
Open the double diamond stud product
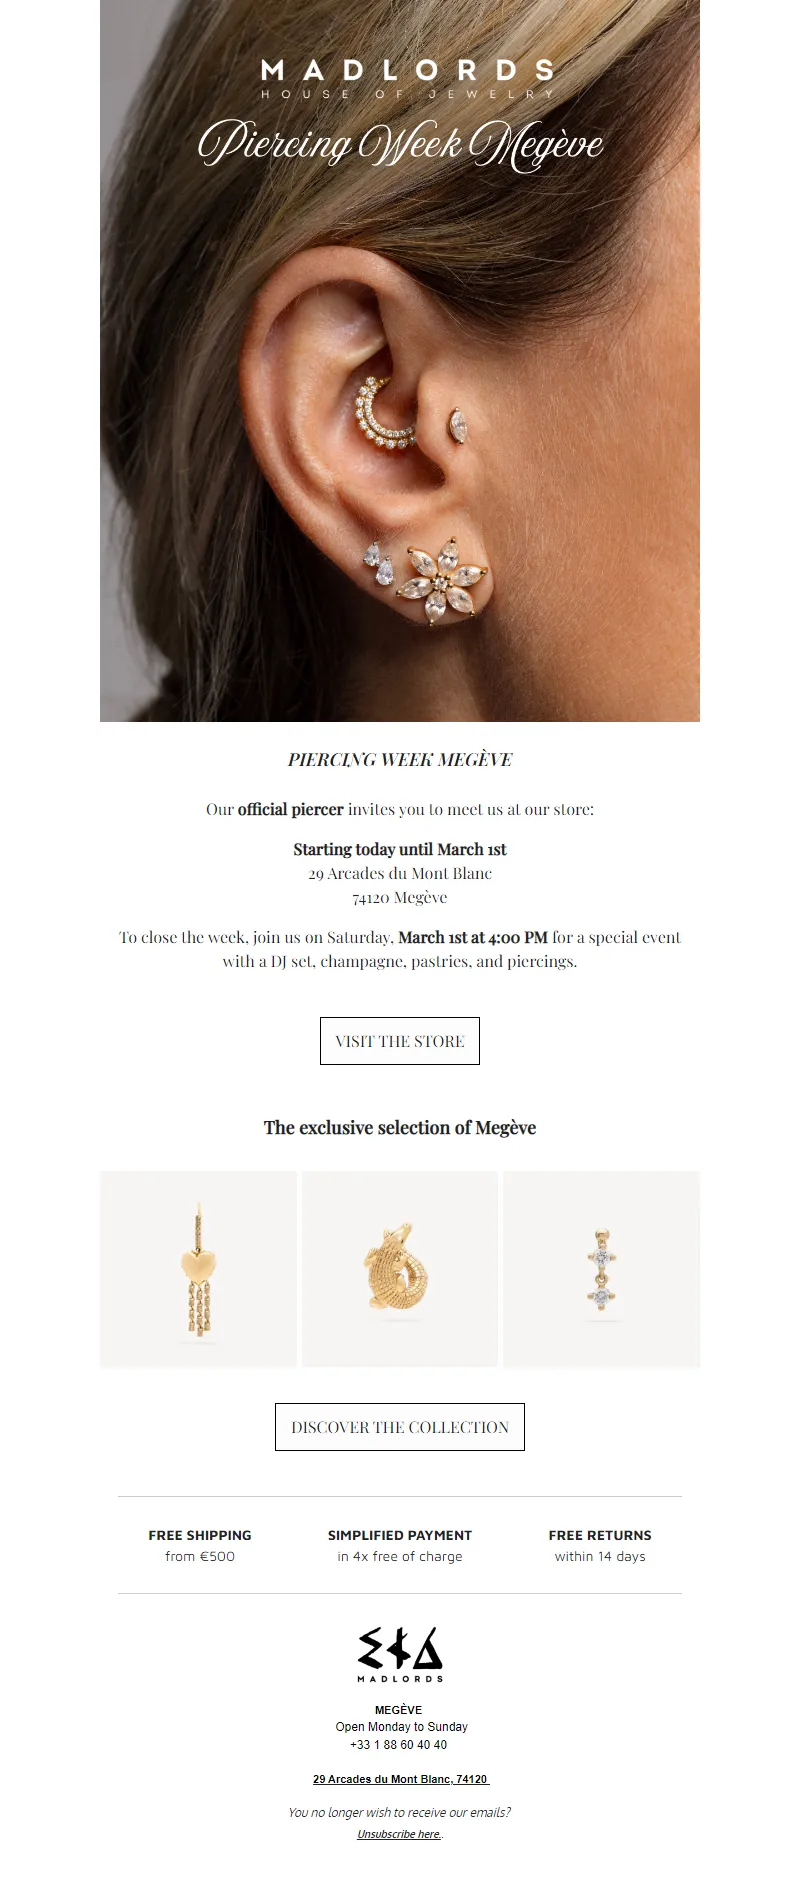tap(601, 1269)
